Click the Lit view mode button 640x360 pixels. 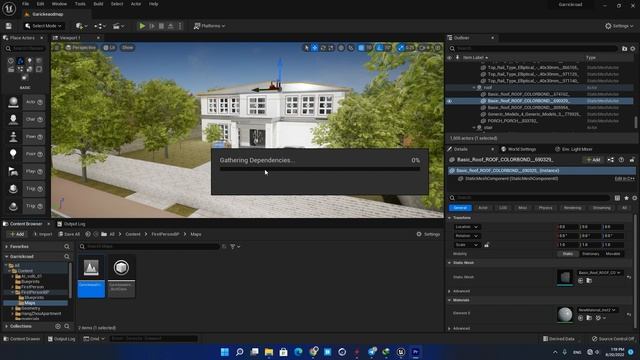pos(109,47)
